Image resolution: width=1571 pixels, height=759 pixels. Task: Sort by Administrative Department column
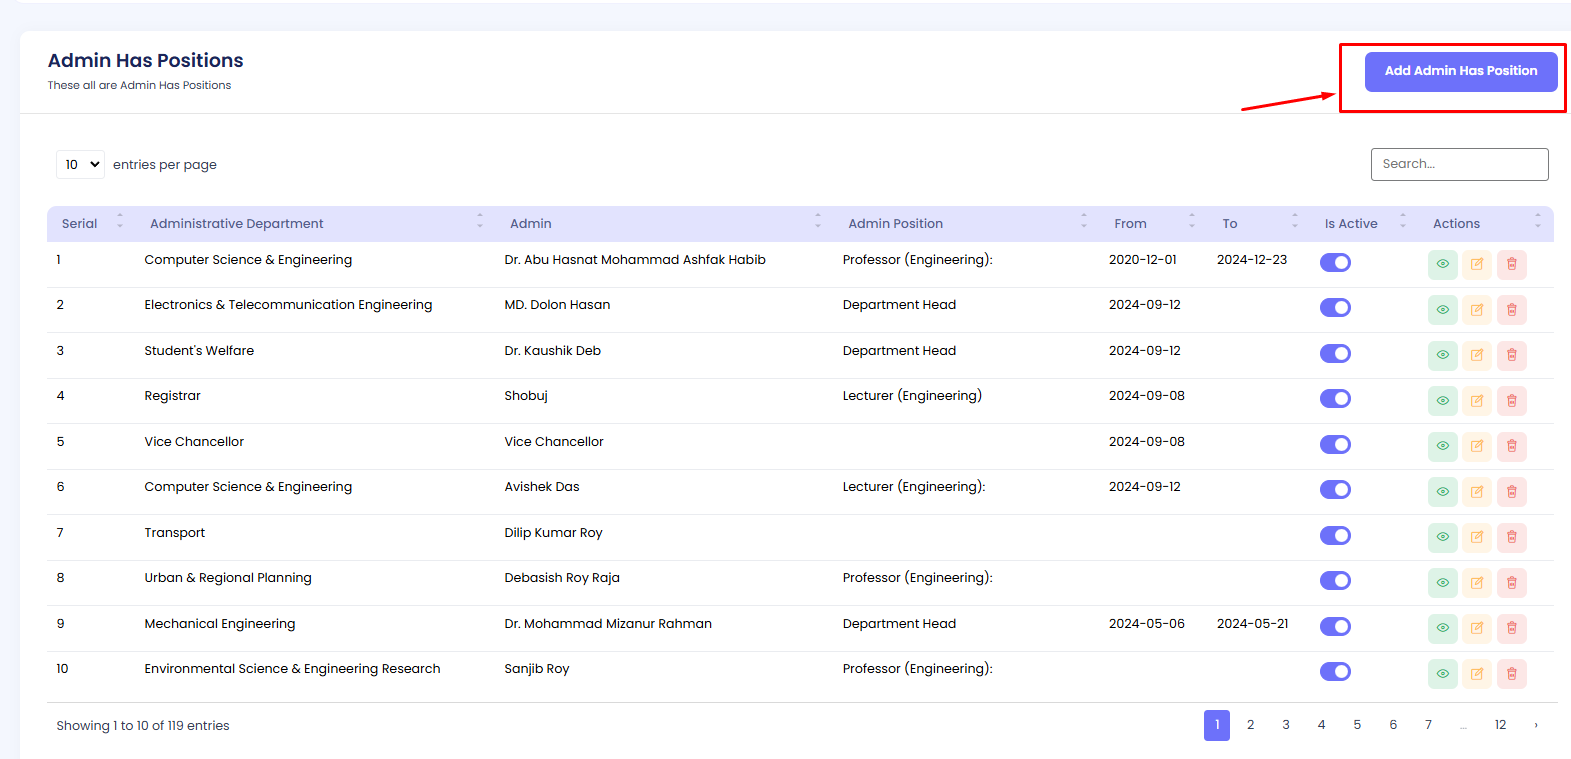pyautogui.click(x=237, y=224)
